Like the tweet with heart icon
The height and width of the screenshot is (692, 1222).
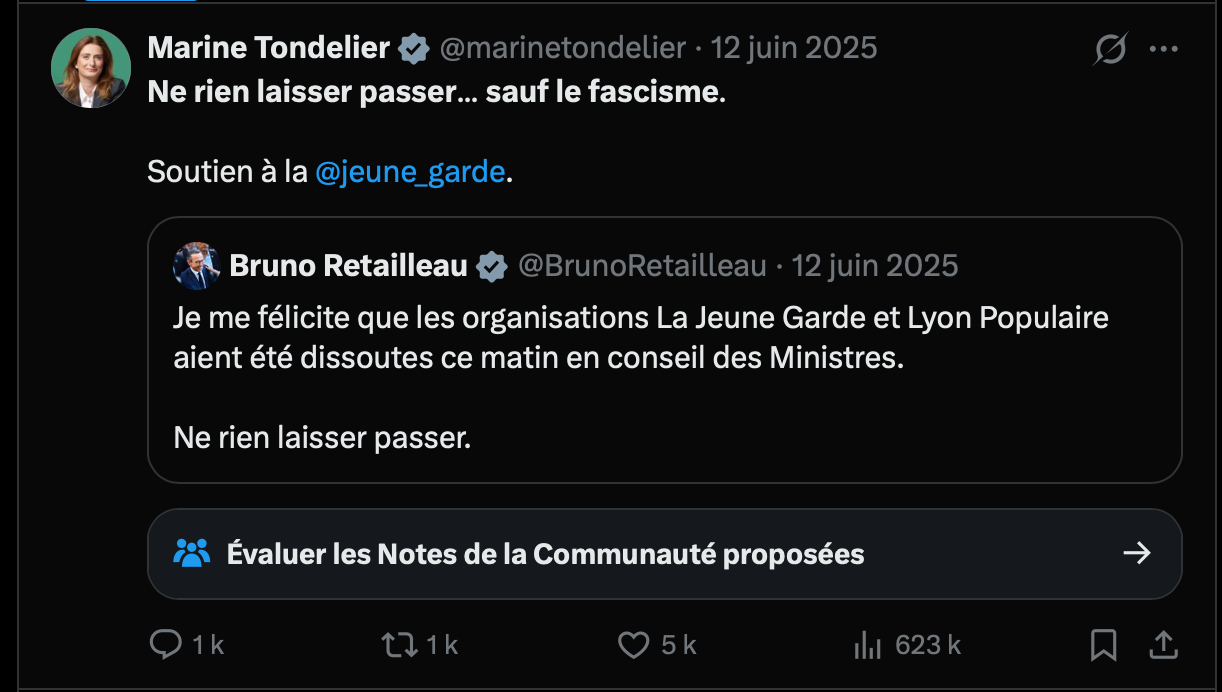pos(633,645)
